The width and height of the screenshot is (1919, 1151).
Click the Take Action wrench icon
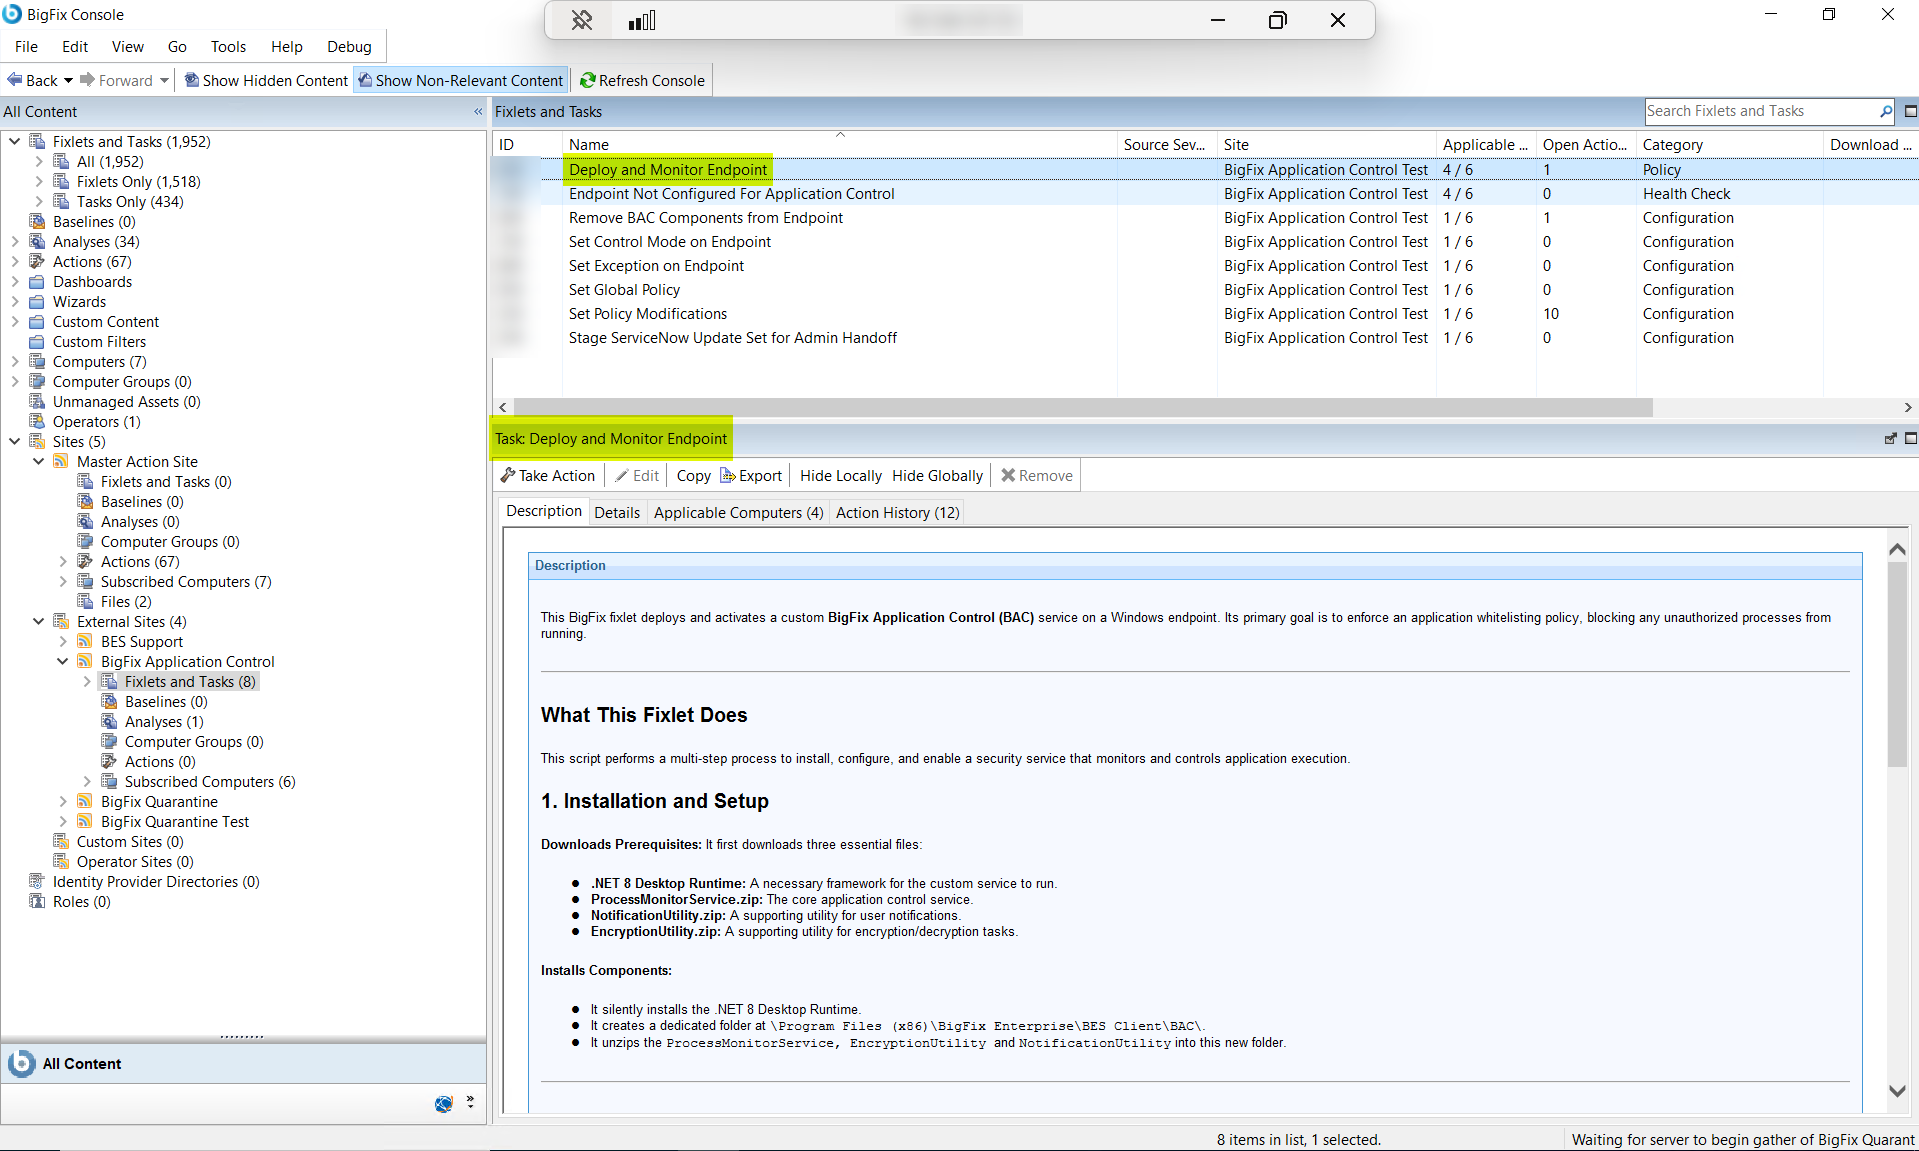click(509, 475)
